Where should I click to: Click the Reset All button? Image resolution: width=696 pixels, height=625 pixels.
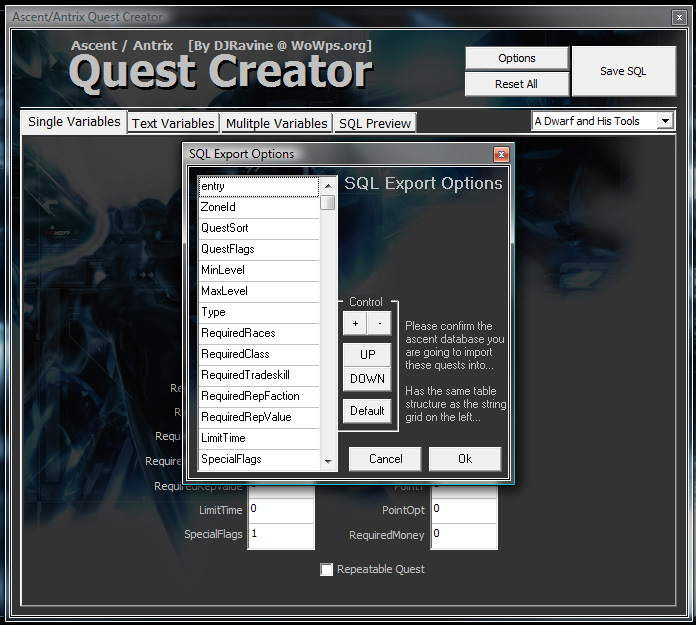517,84
